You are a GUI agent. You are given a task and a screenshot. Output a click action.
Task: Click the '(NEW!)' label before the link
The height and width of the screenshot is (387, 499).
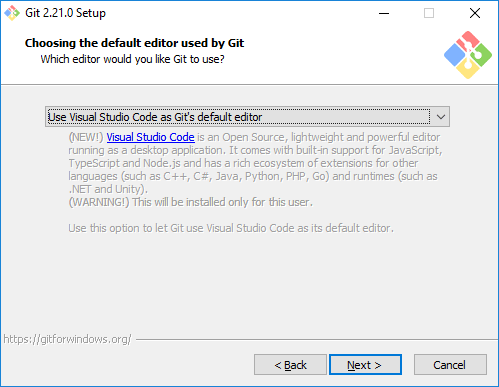coord(86,137)
